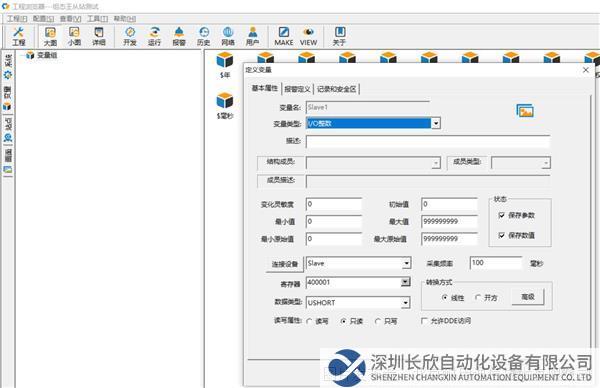Click the 最大值 field with 999999999

tap(450, 222)
